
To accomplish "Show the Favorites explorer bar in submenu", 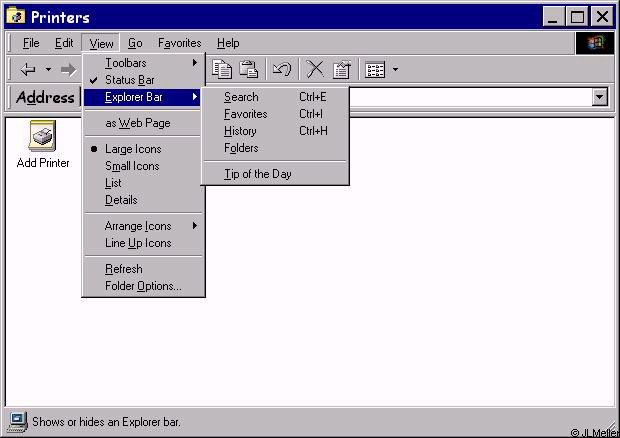I will point(275,114).
